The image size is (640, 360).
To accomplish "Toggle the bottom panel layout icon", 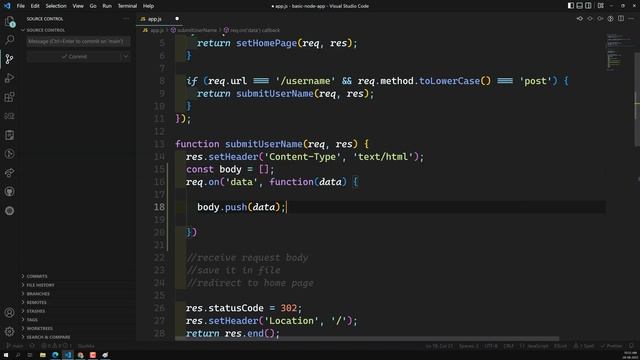I will (580, 6).
